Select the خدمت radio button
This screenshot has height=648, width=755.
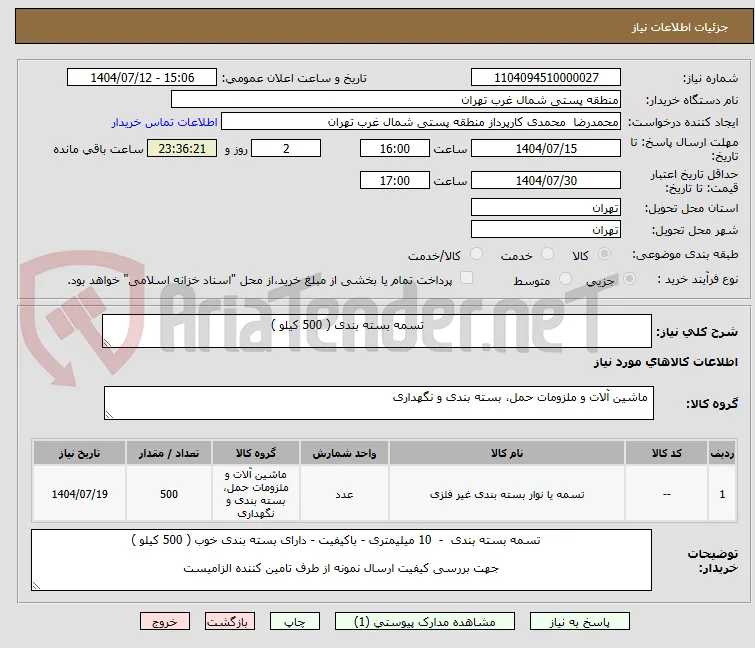tap(547, 254)
